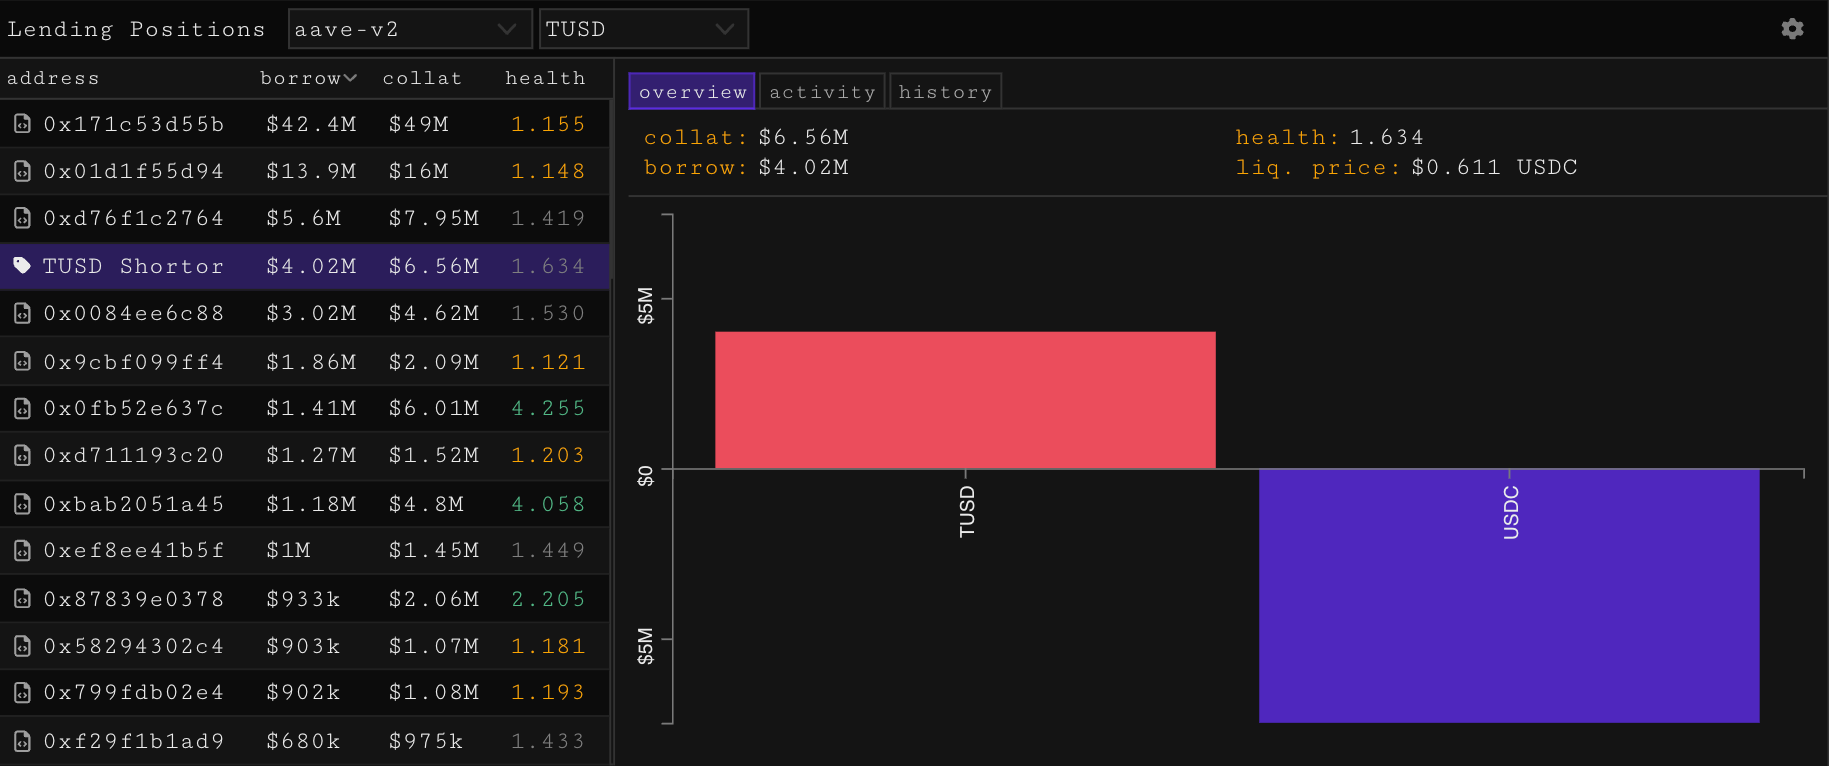Sort by the health column header
The image size is (1829, 766).
(545, 78)
